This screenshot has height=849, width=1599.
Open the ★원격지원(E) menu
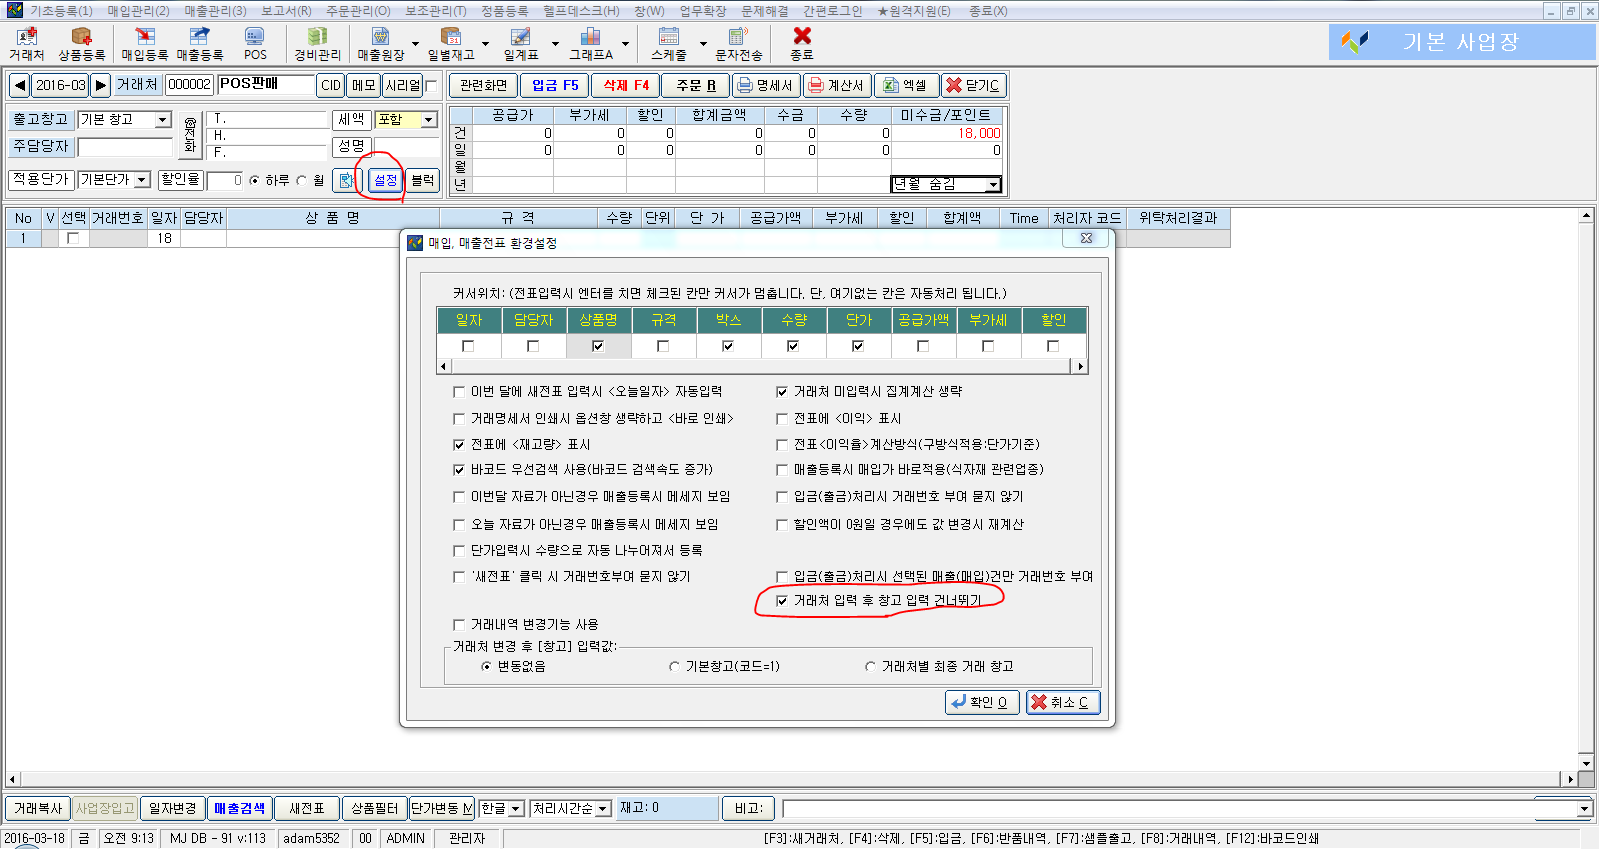coord(915,11)
